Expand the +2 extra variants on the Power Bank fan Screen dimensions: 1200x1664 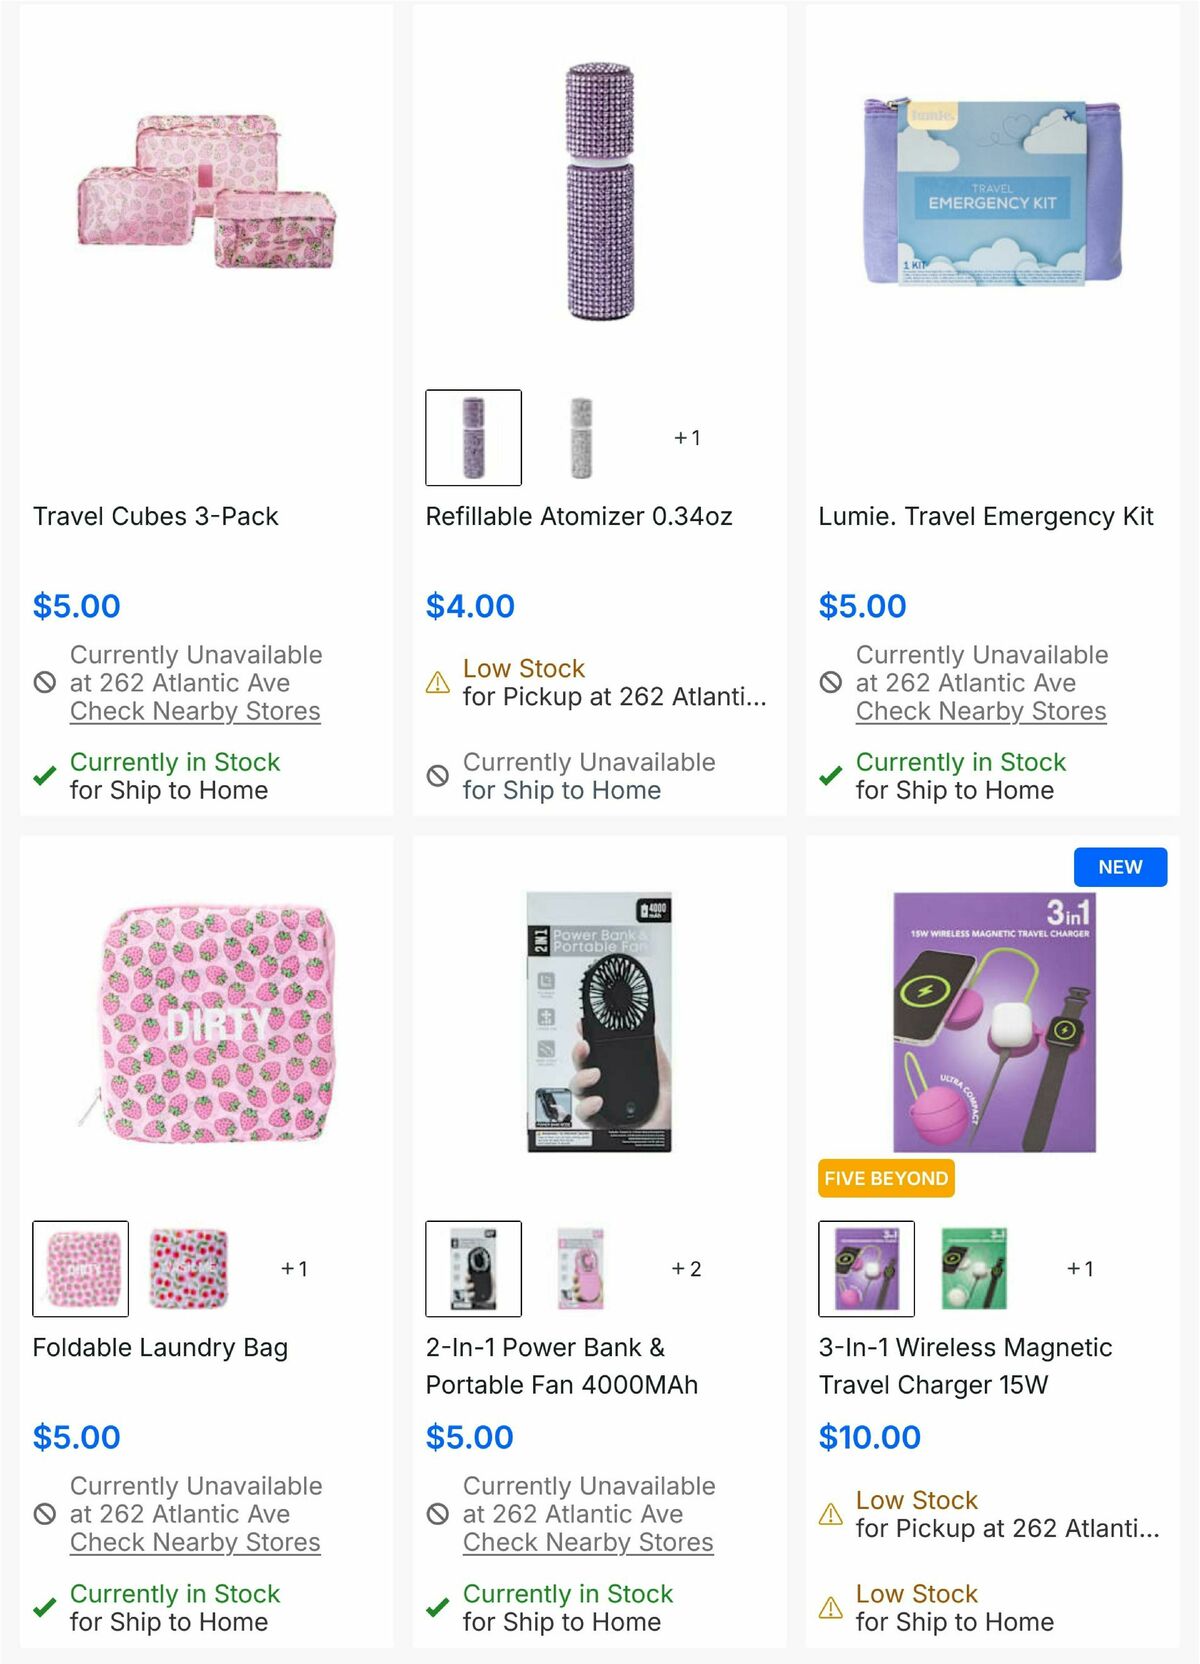point(686,1268)
